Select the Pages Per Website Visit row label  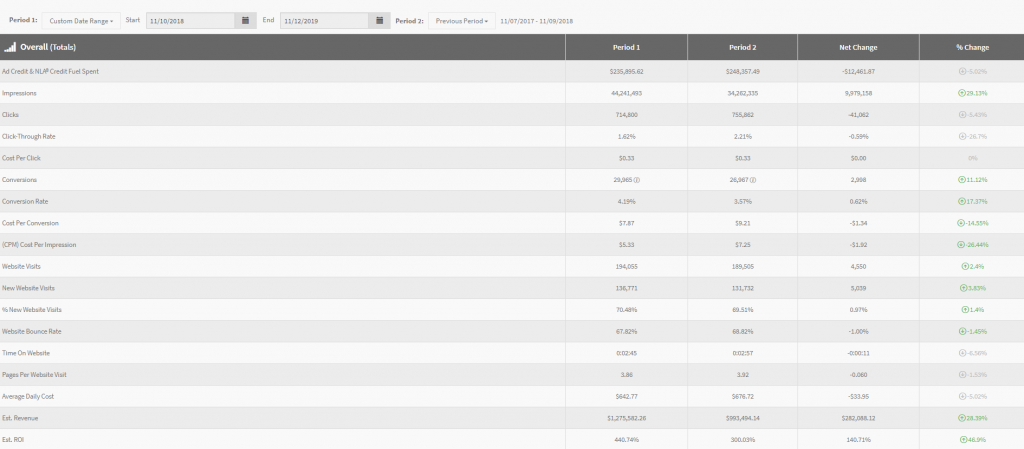point(34,375)
